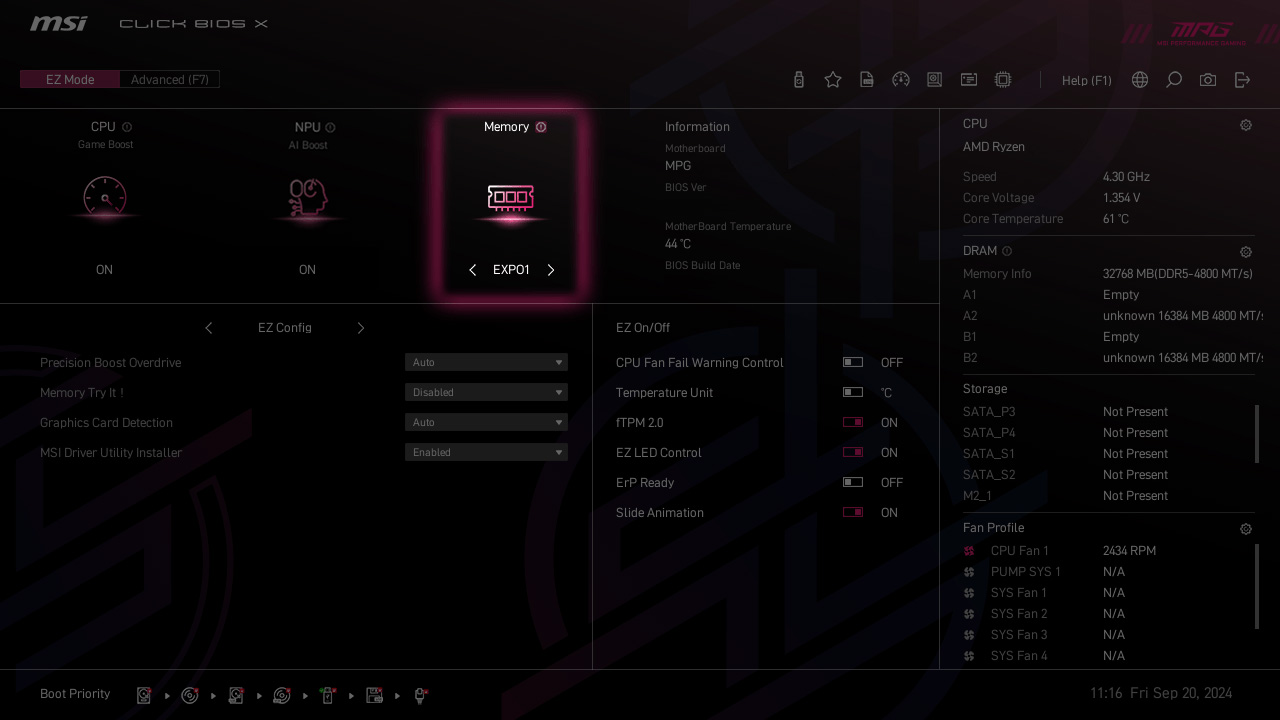Open Fan Profile settings gear
Image resolution: width=1280 pixels, height=720 pixels.
click(1246, 529)
